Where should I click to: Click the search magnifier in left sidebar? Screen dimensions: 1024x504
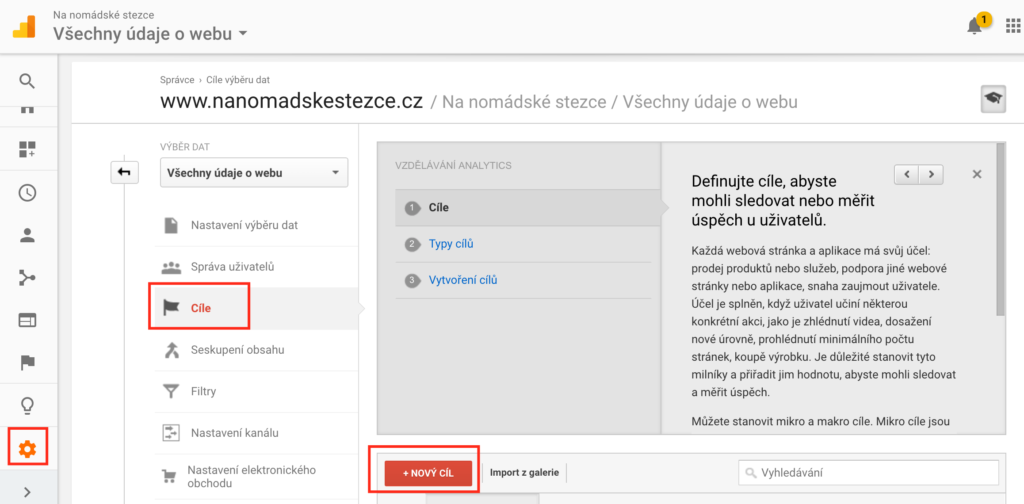pos(28,81)
